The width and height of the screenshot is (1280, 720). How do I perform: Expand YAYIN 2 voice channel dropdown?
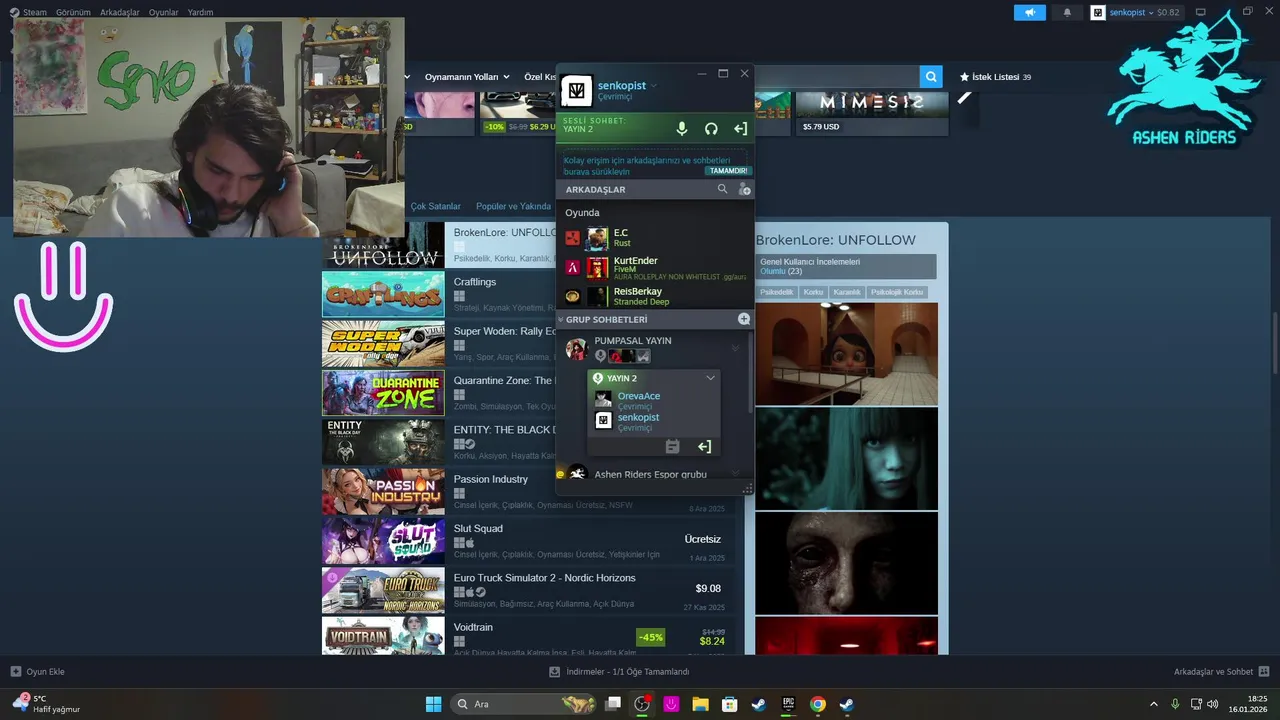click(710, 378)
